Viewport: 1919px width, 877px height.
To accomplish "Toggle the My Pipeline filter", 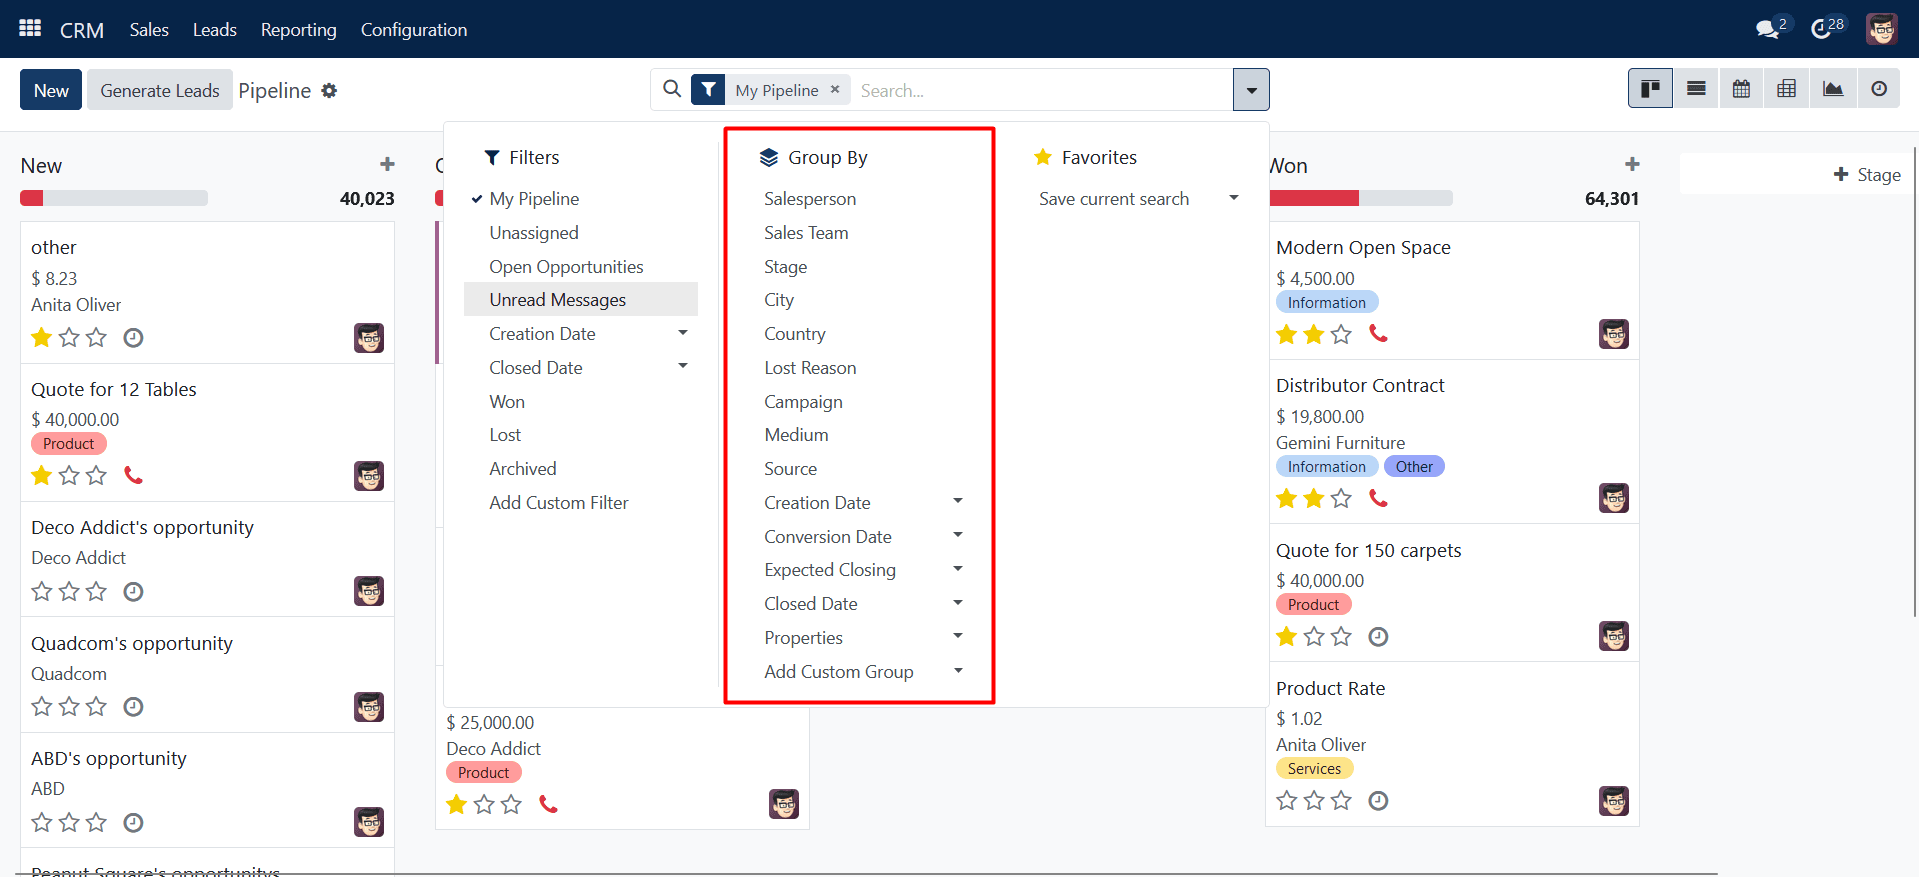I will [580, 199].
